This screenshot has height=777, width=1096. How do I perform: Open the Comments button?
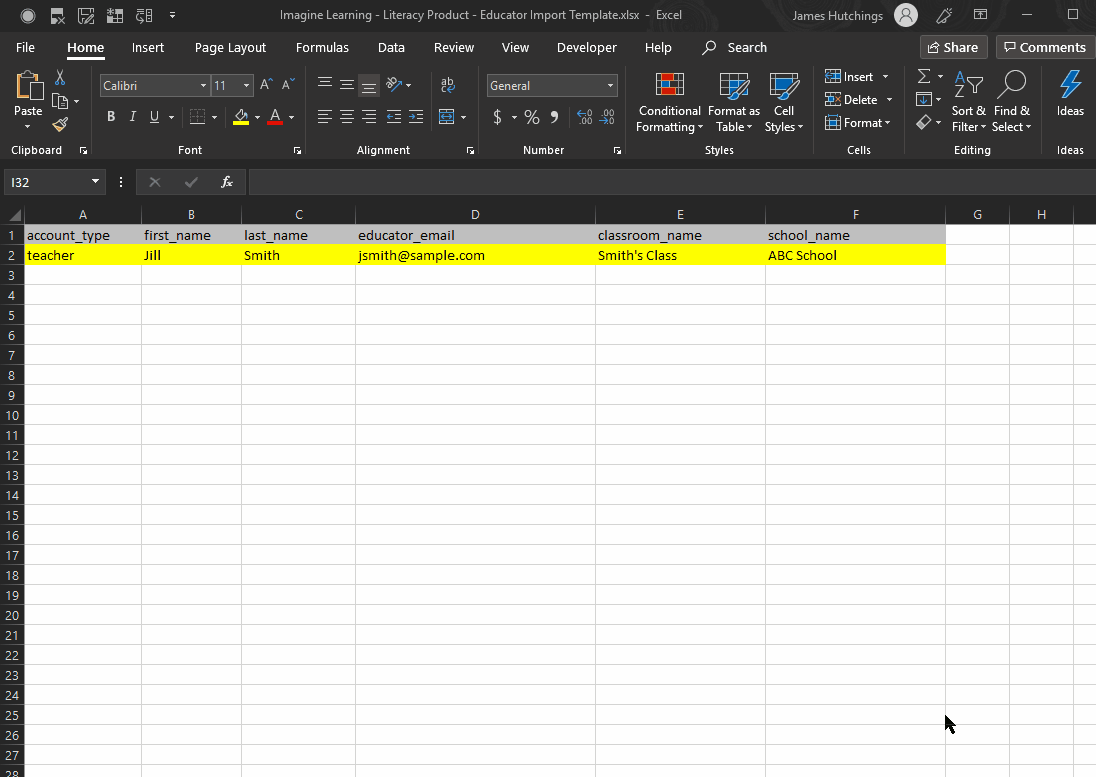click(x=1045, y=47)
